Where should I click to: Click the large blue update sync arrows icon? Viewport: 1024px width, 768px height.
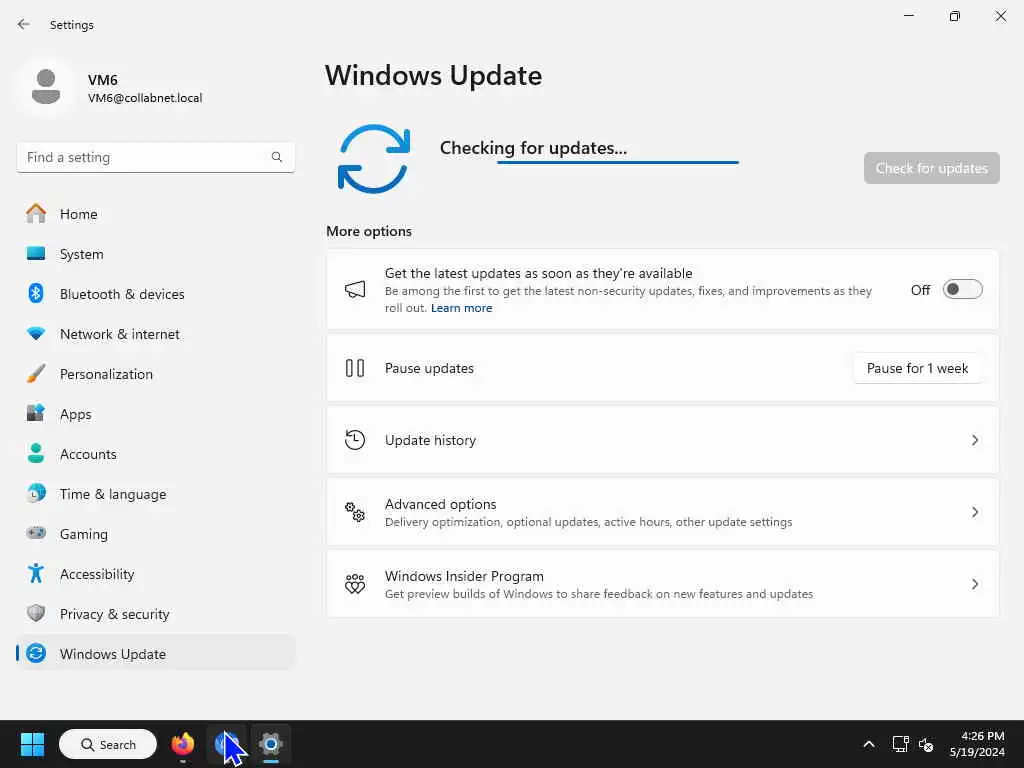(374, 159)
